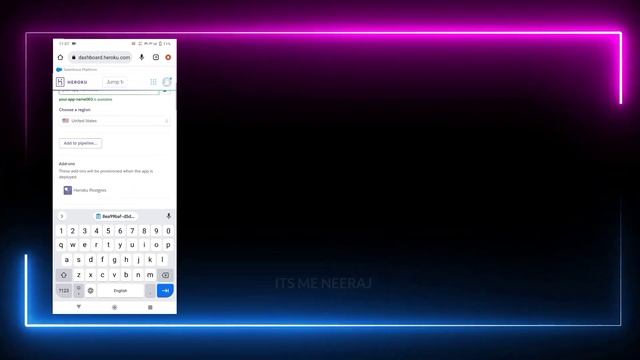Open the dashboard.heroku.com address bar
The height and width of the screenshot is (360, 640).
(x=101, y=58)
